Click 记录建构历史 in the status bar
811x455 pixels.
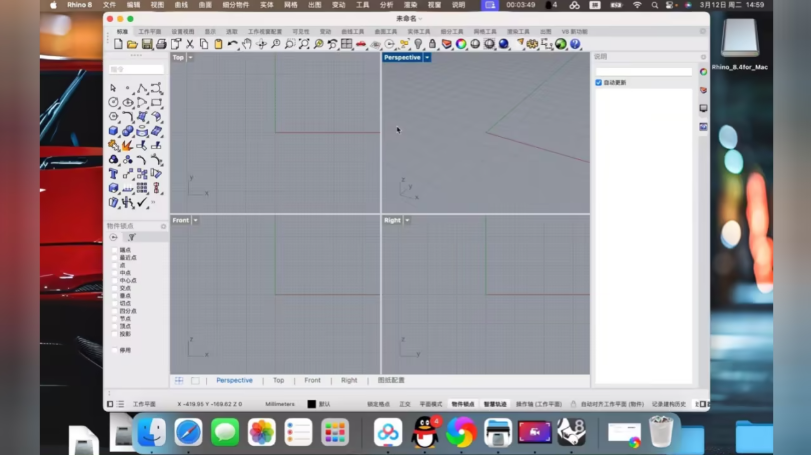click(x=669, y=404)
